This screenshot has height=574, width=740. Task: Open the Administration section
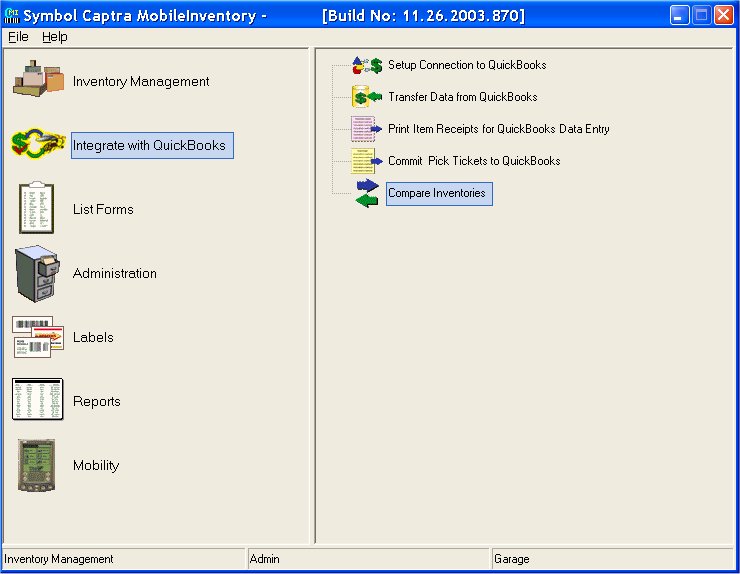point(115,273)
